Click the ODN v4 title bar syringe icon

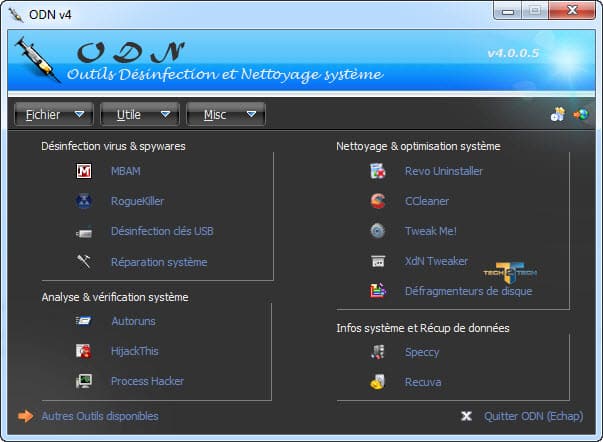(15, 15)
